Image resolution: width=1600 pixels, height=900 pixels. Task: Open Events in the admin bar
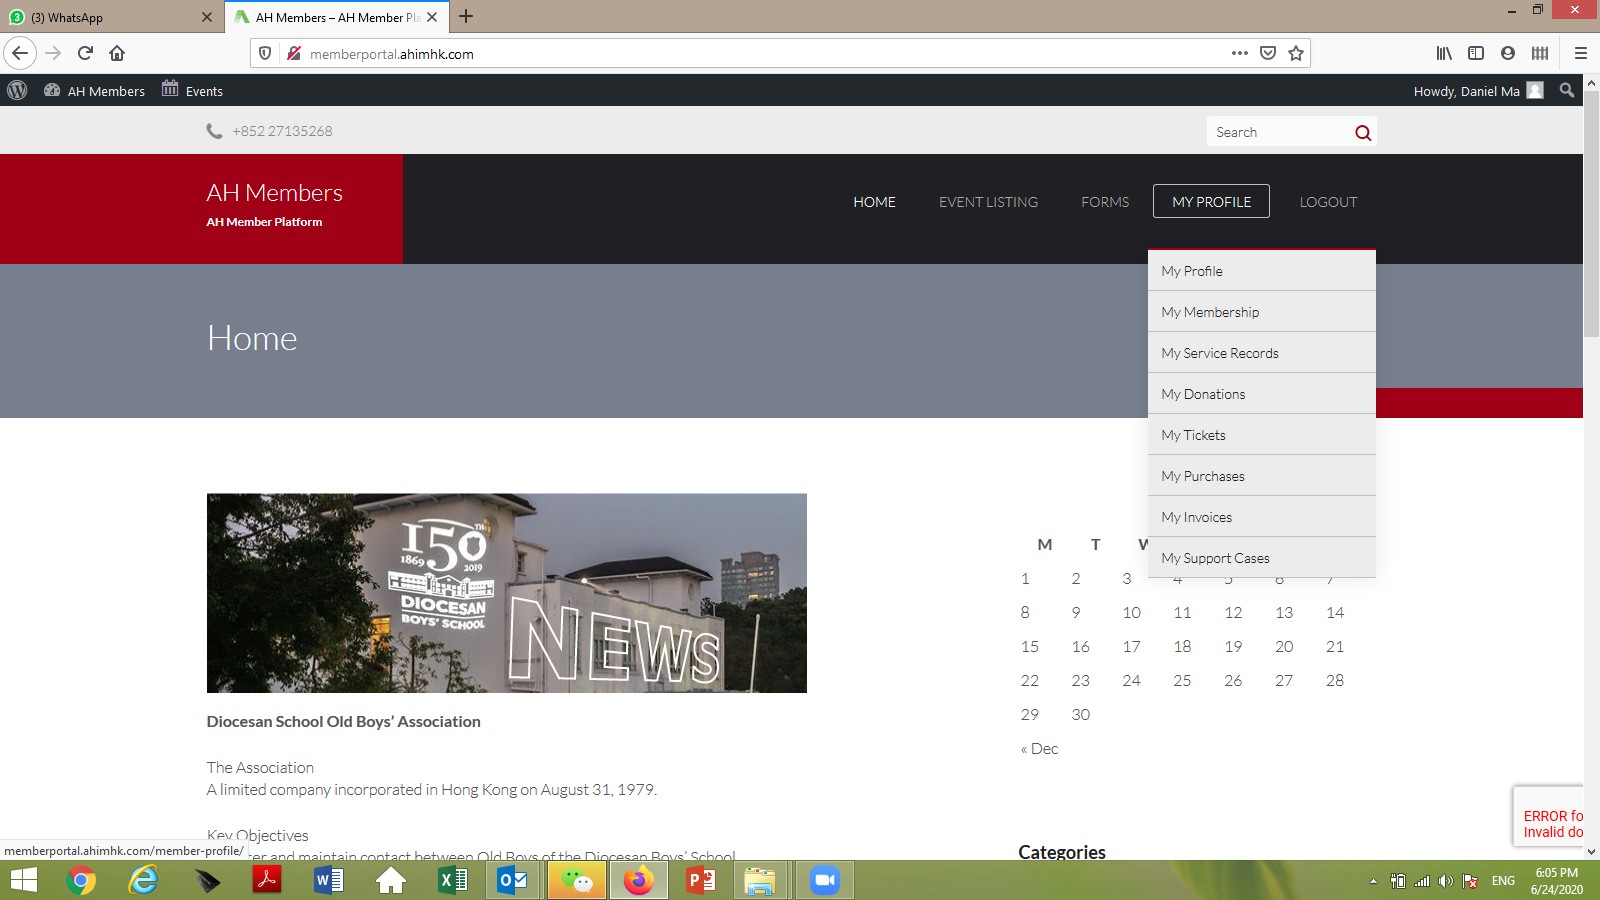coord(192,90)
